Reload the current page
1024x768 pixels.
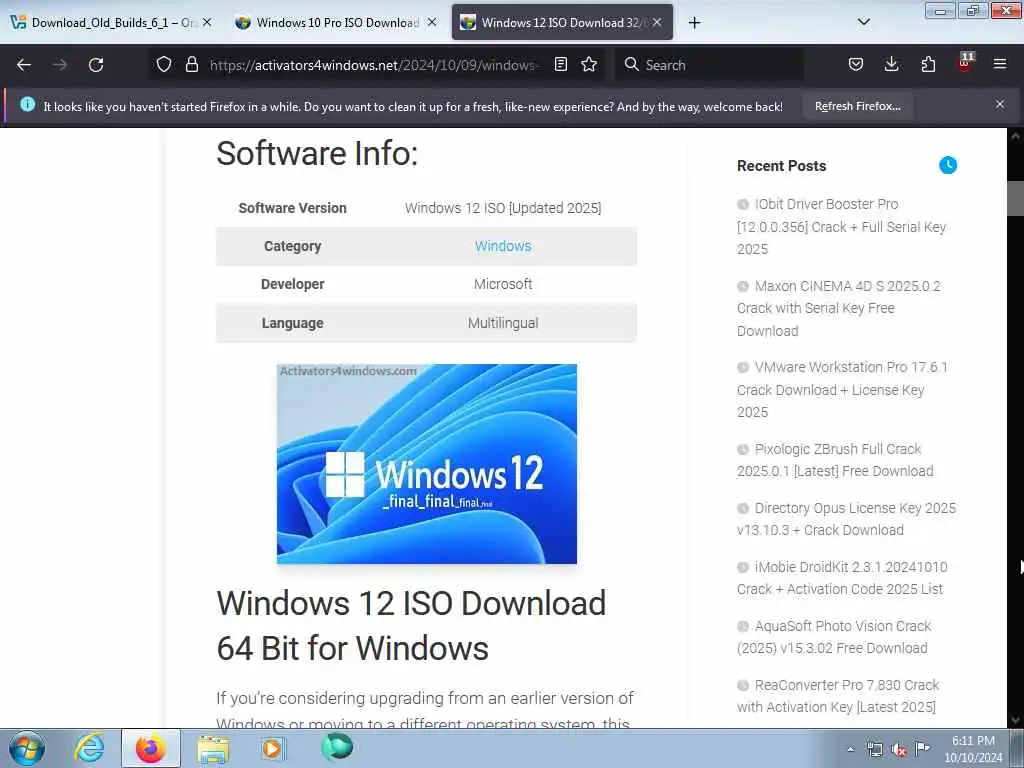tap(96, 65)
